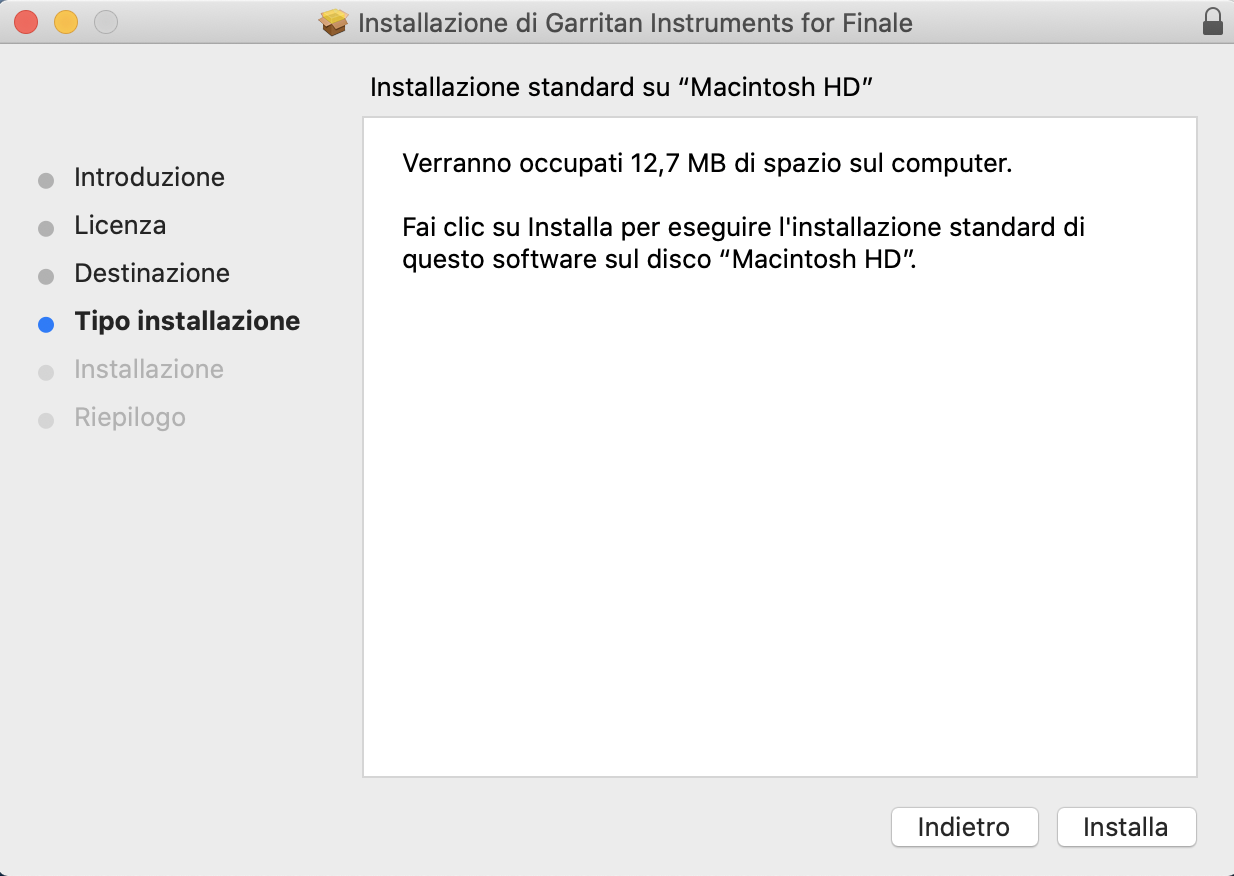Close the installer with the red button

(x=26, y=22)
